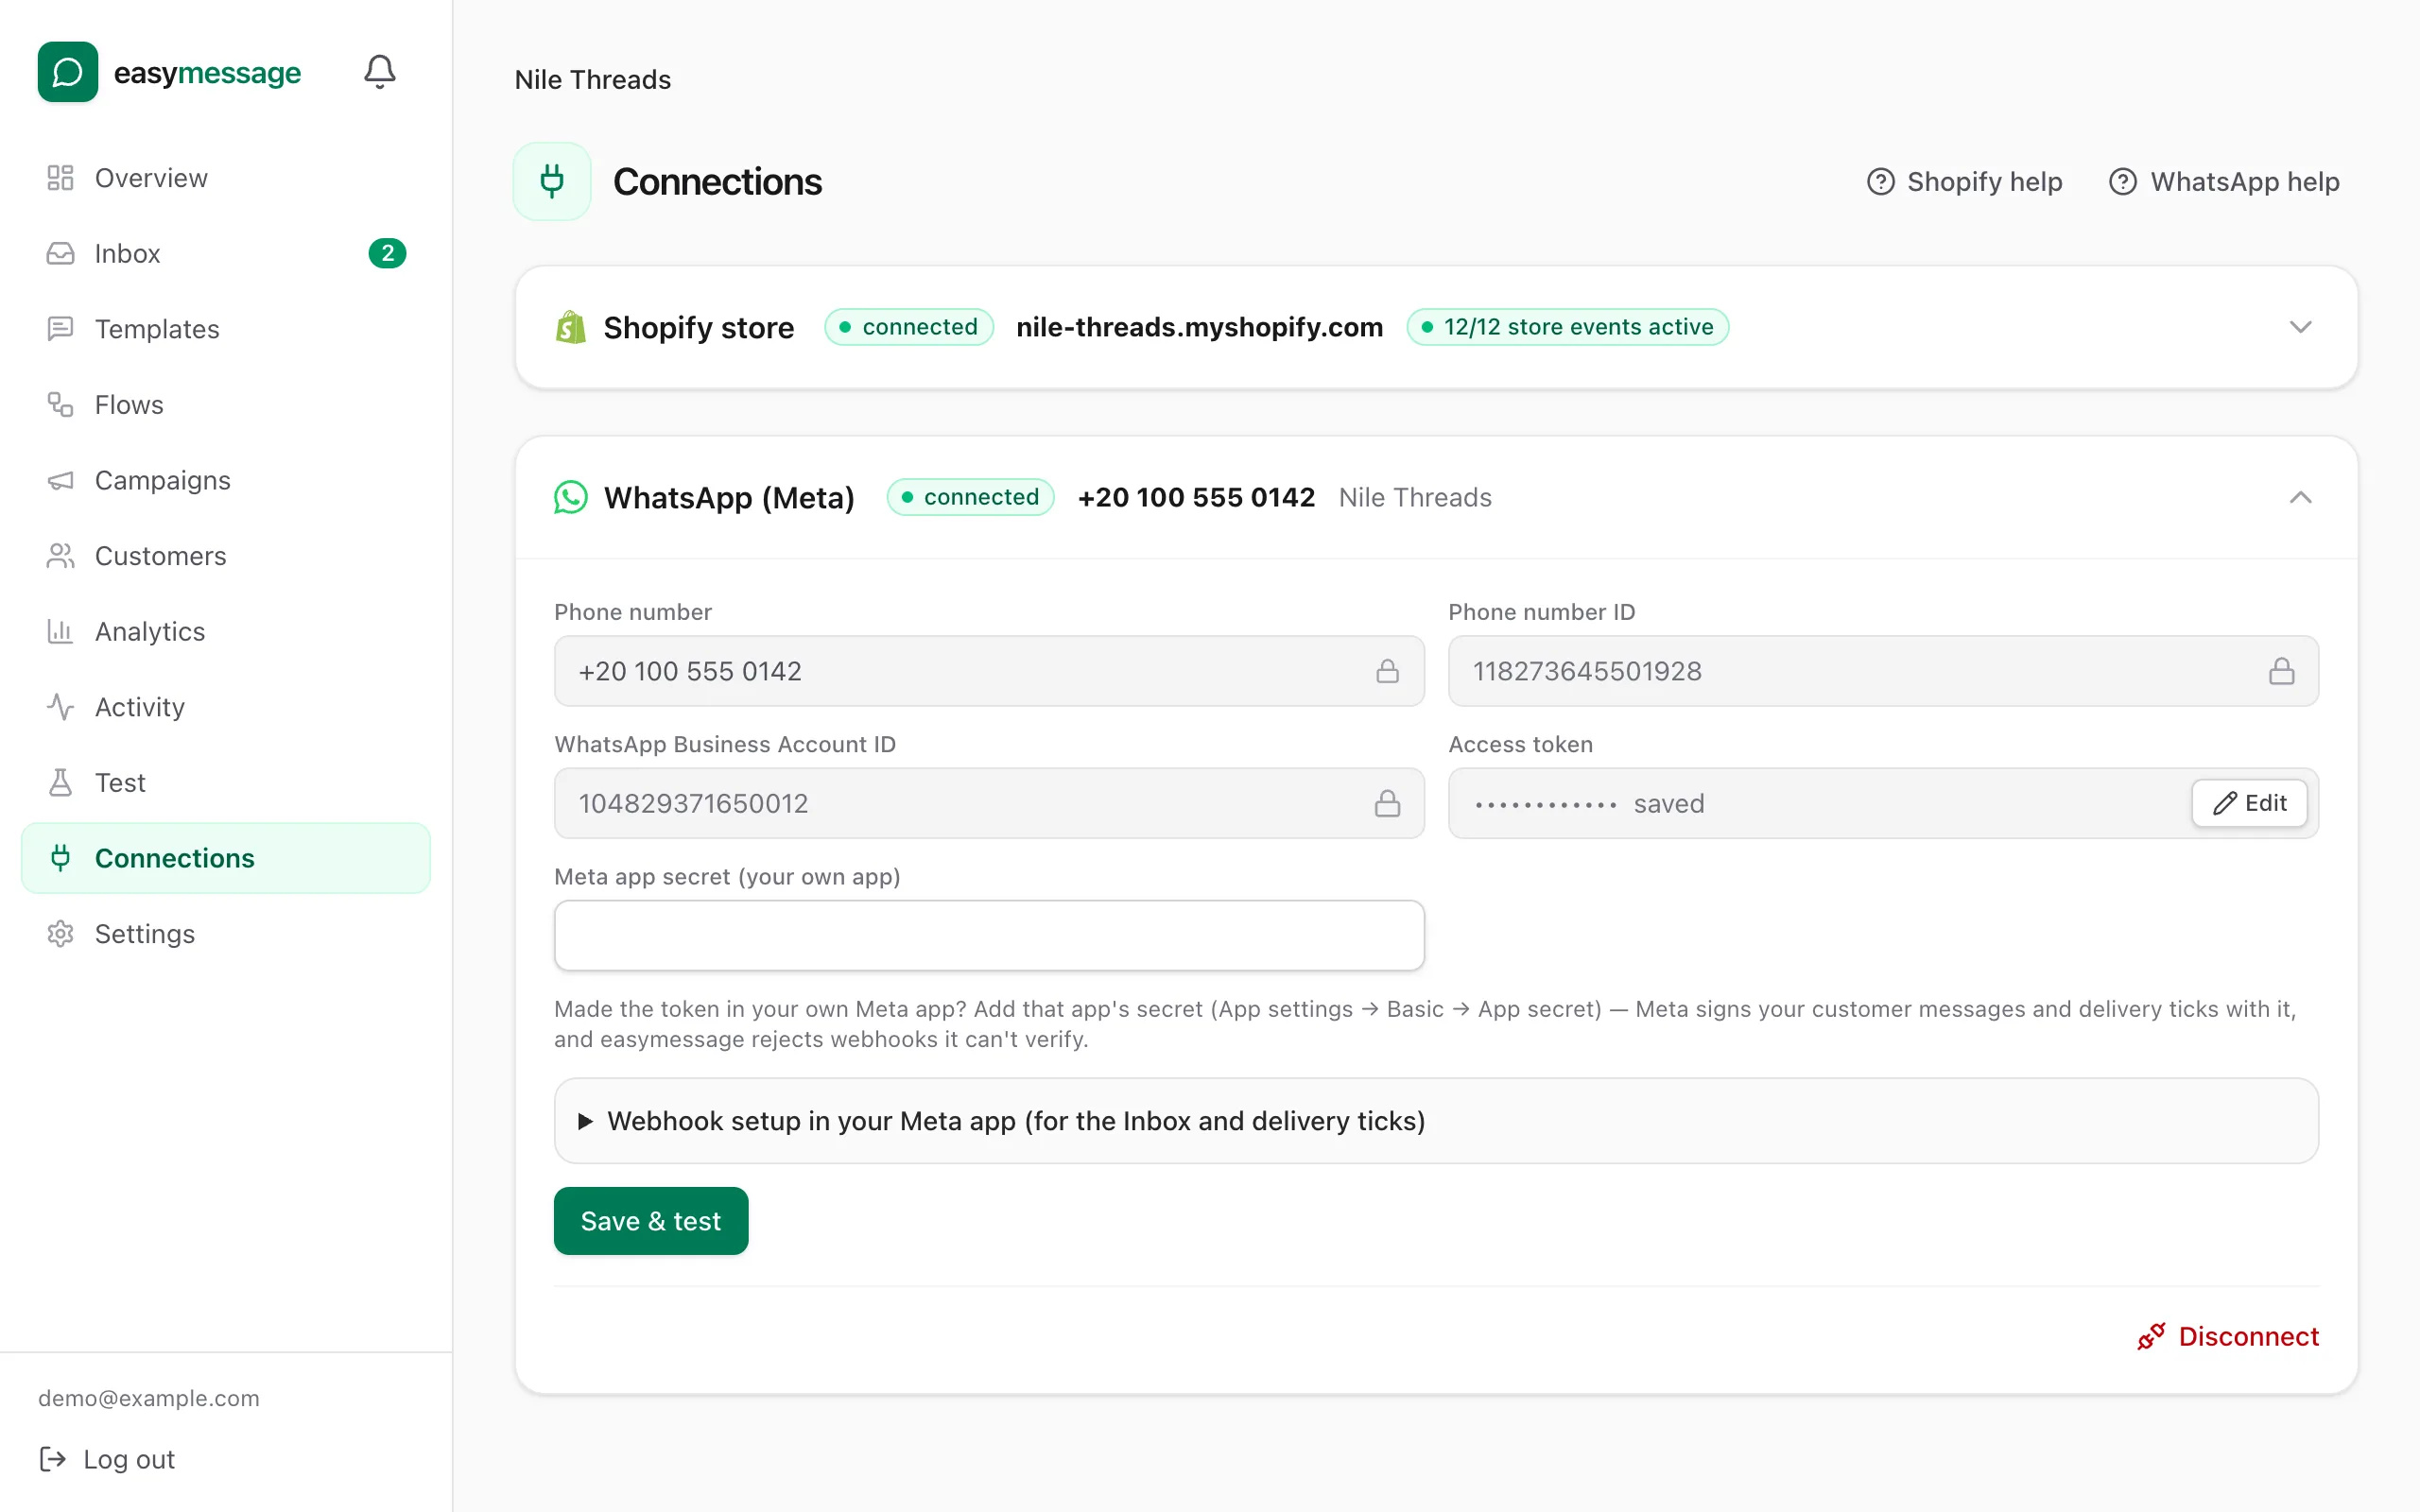This screenshot has height=1512, width=2420.
Task: Click the nile-threads.myshopify.com text
Action: pyautogui.click(x=1199, y=327)
